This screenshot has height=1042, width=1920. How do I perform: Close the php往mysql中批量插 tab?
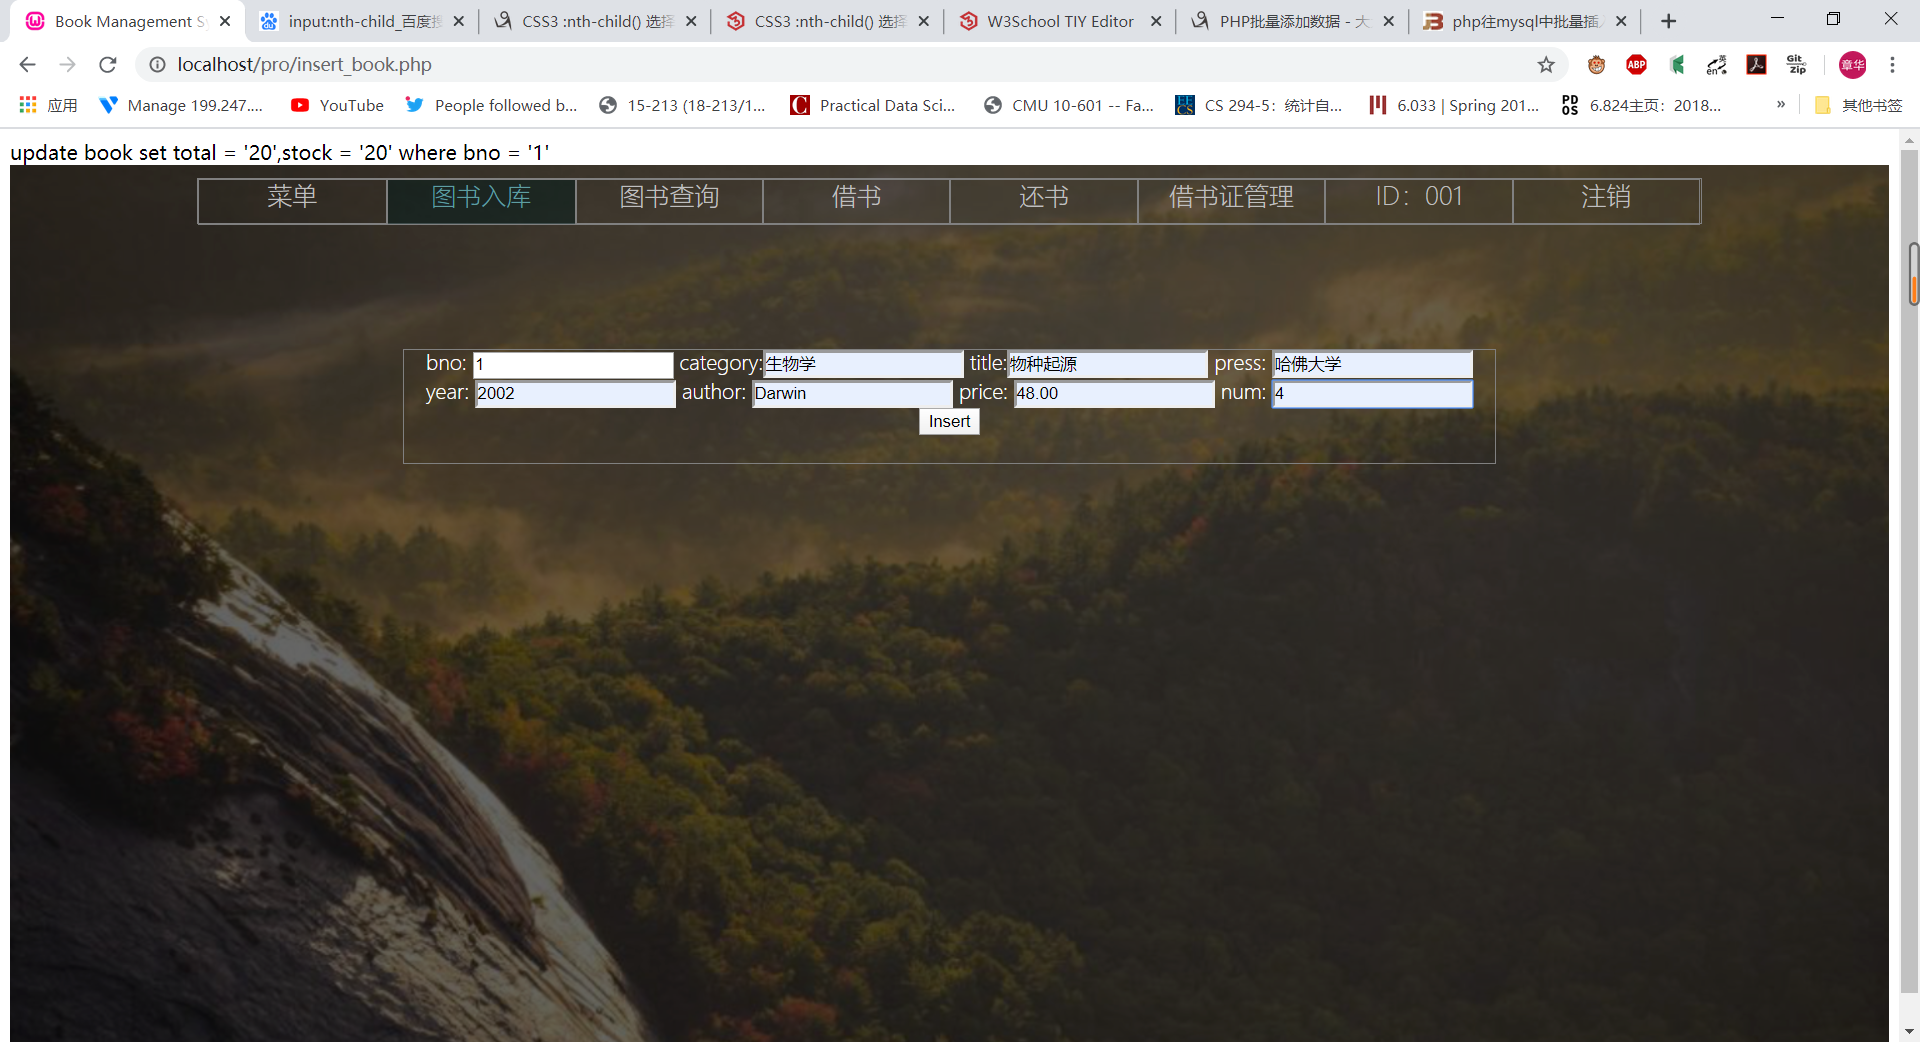[1621, 21]
